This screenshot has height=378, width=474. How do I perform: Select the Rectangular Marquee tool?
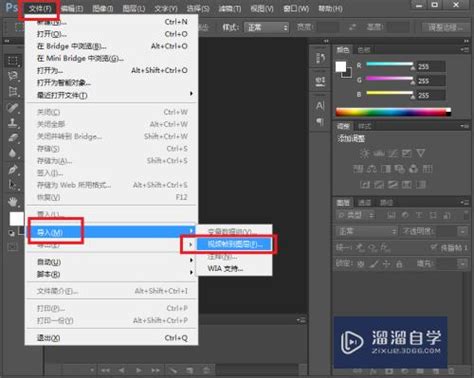(13, 61)
